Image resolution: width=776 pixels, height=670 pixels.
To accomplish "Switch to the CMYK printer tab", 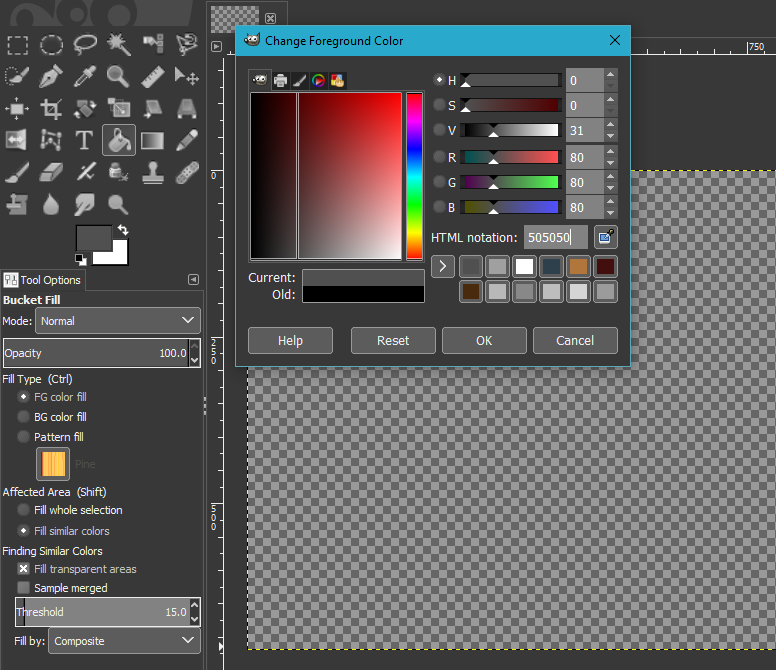I will [281, 80].
